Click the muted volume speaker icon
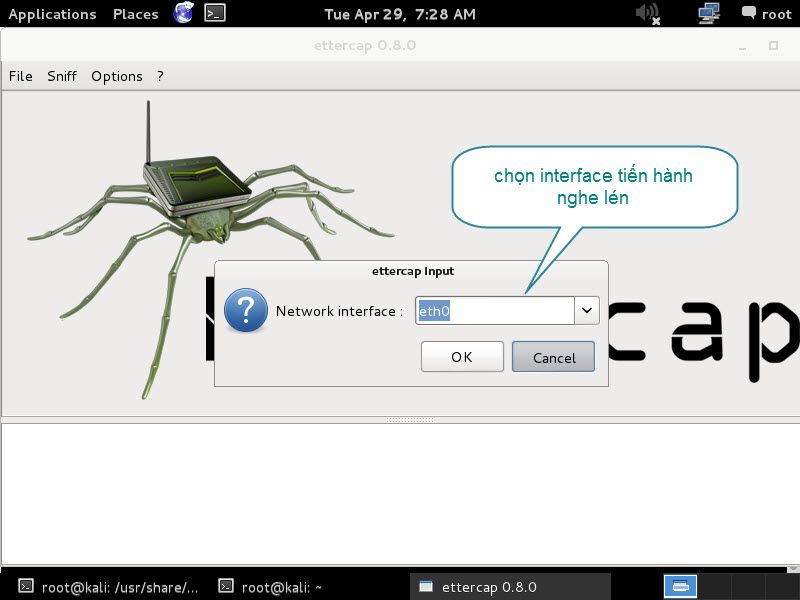 coord(648,13)
